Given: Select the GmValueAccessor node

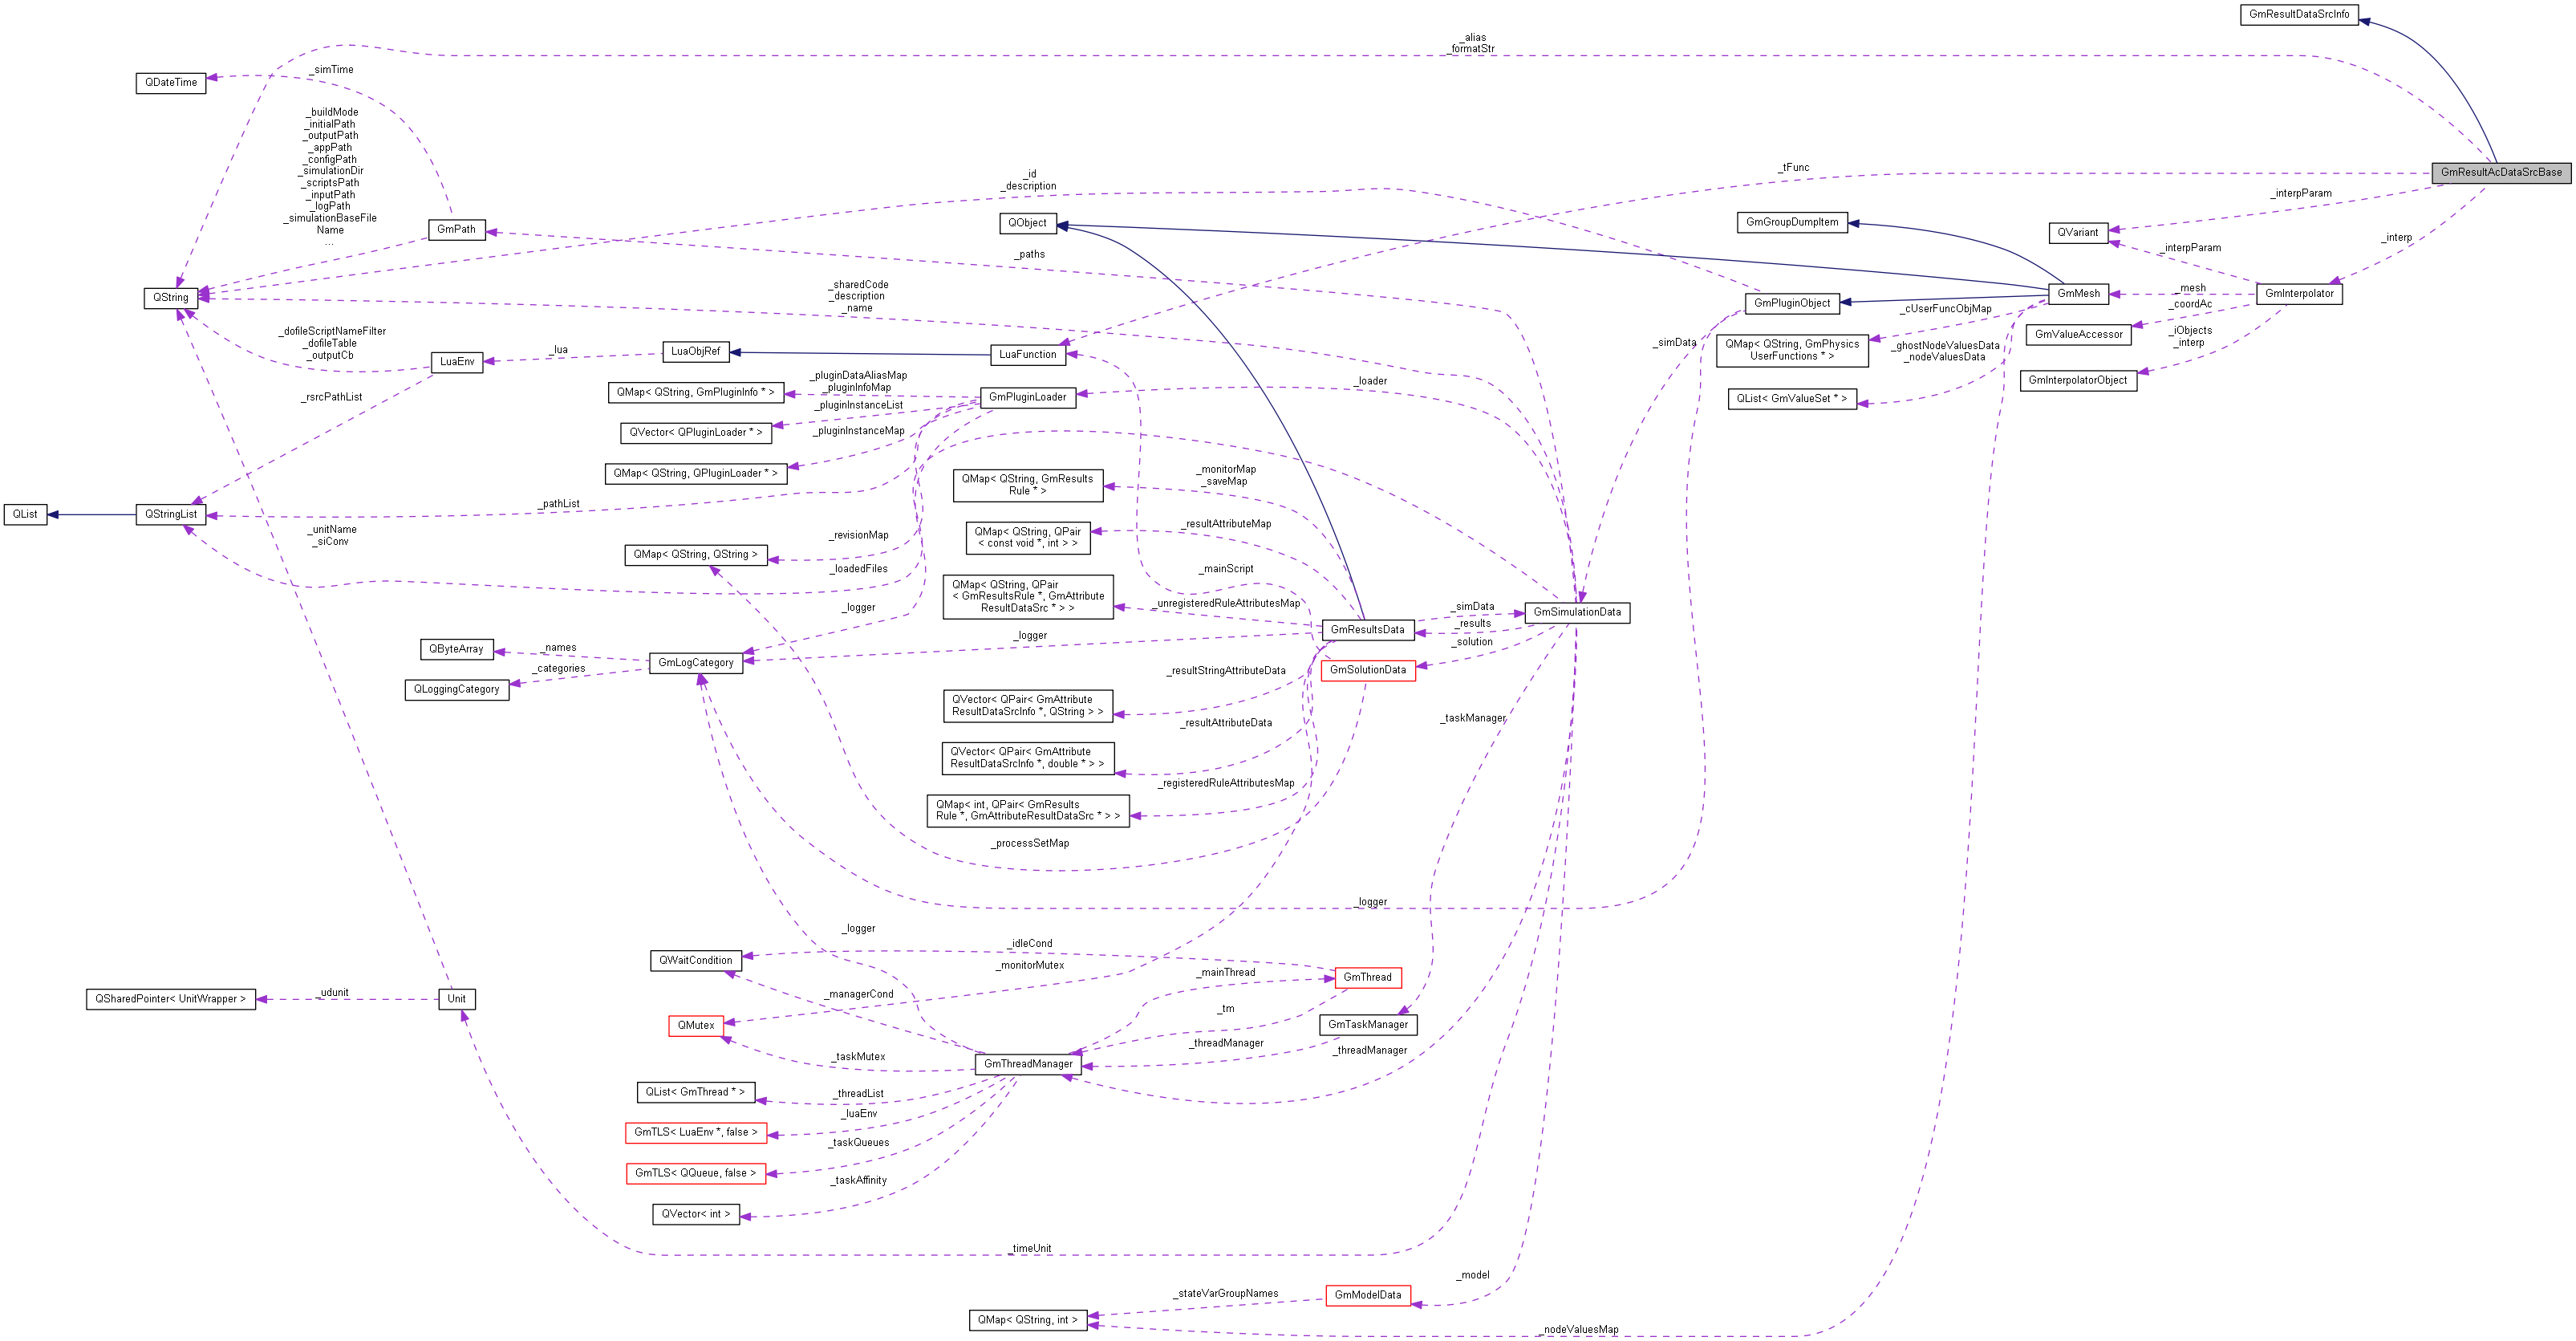Looking at the screenshot, I should point(2078,335).
